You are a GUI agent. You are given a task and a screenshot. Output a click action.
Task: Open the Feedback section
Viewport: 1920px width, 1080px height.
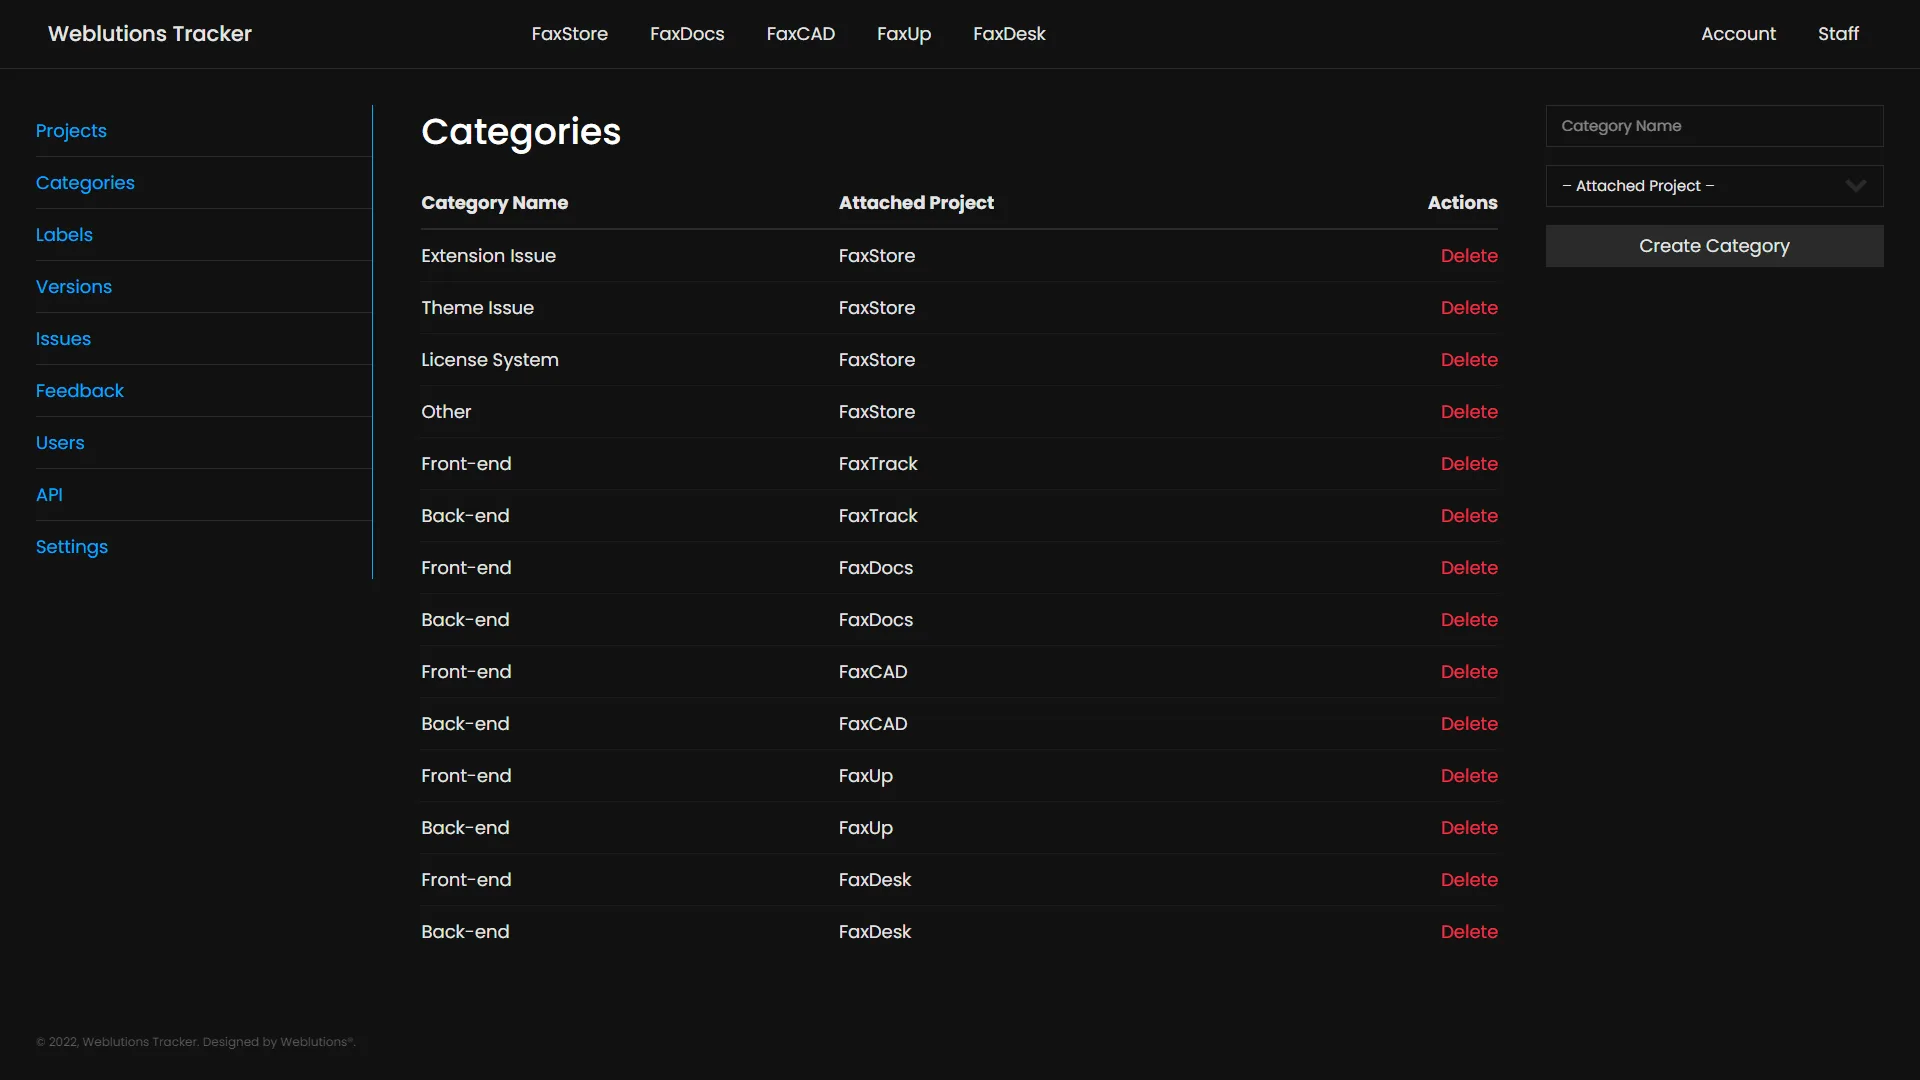[79, 390]
